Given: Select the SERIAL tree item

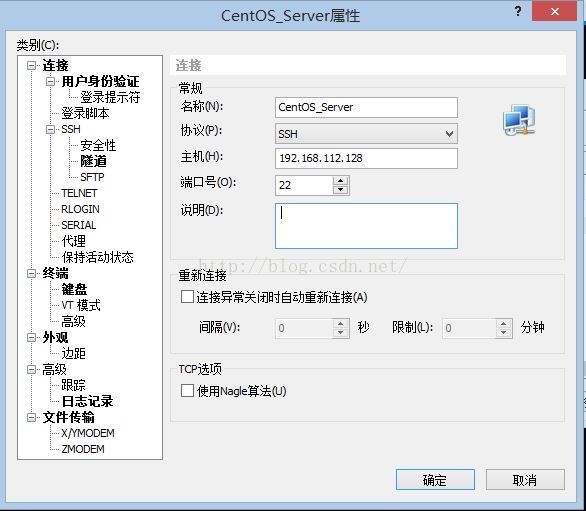Looking at the screenshot, I should click(x=78, y=225).
